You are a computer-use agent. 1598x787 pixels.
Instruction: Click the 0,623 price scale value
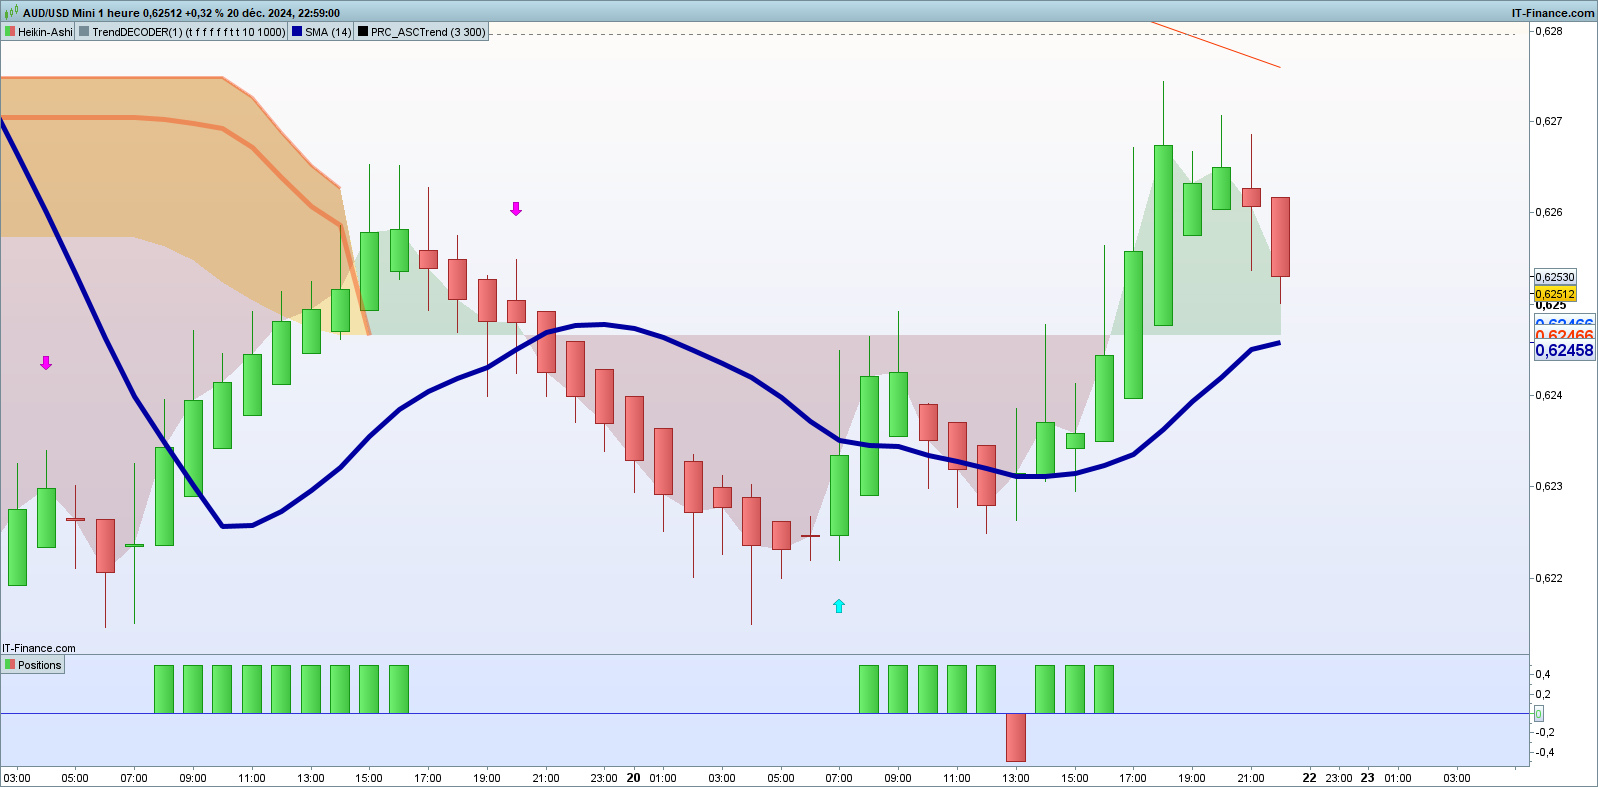1549,486
